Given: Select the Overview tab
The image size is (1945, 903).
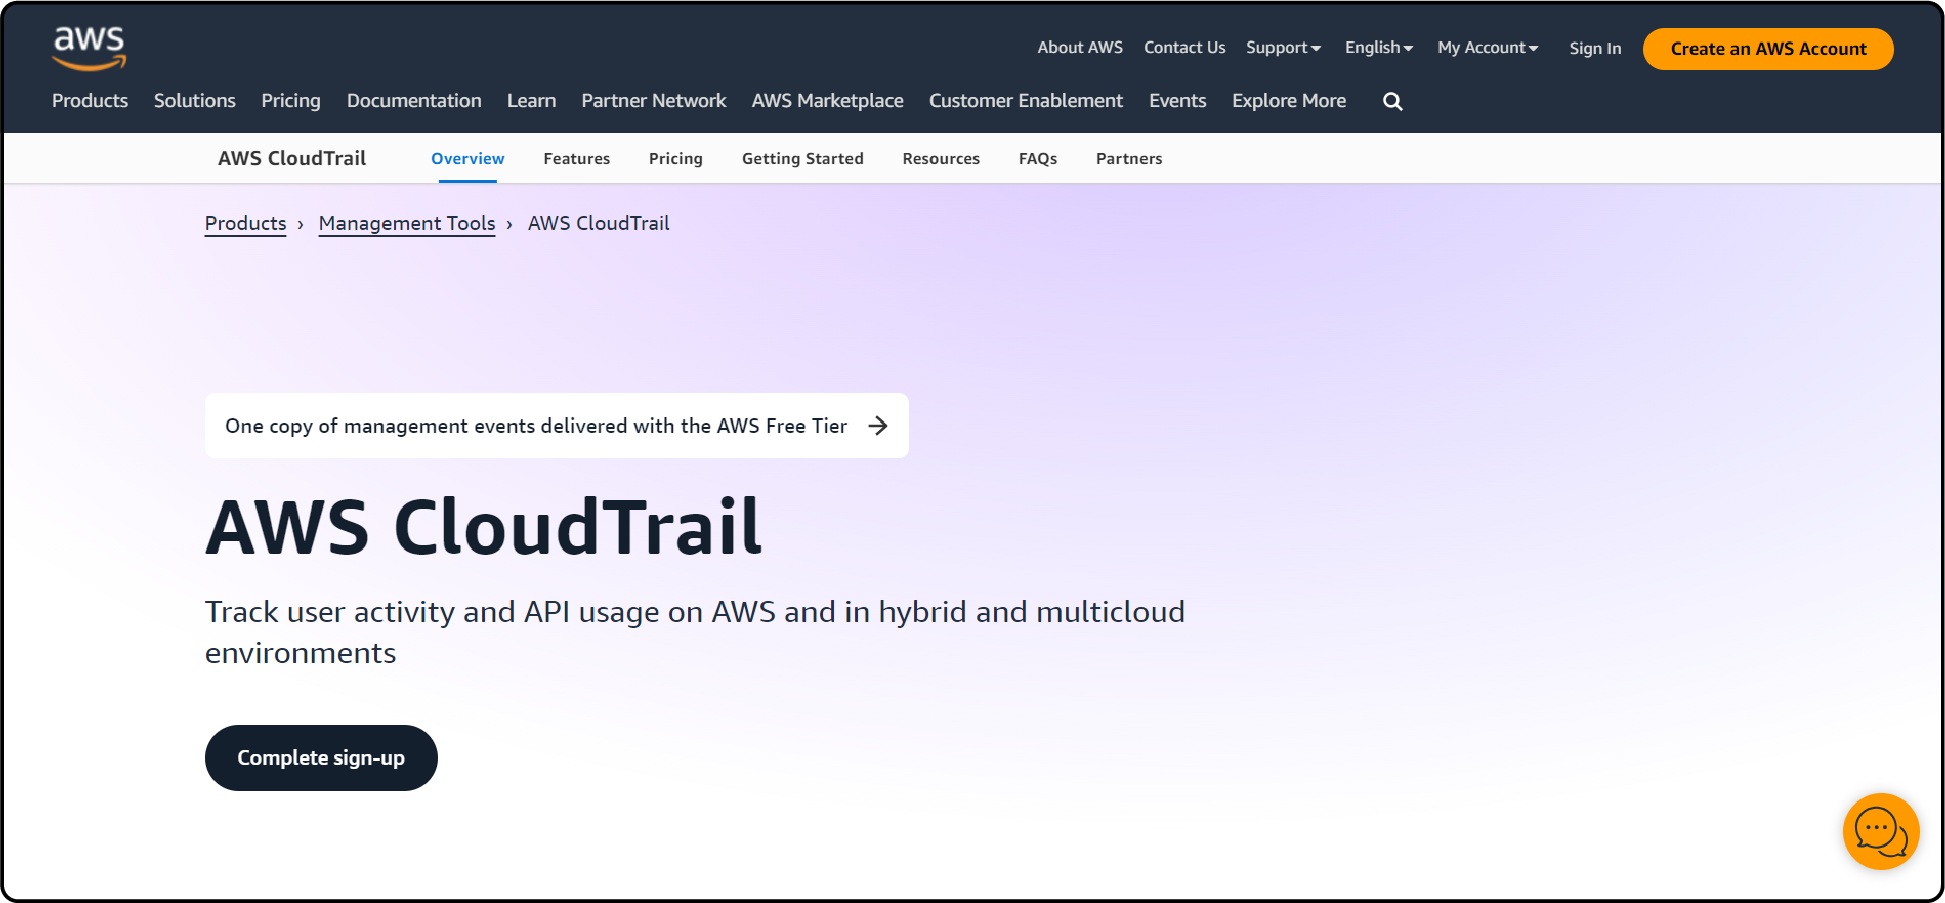Looking at the screenshot, I should tap(468, 159).
